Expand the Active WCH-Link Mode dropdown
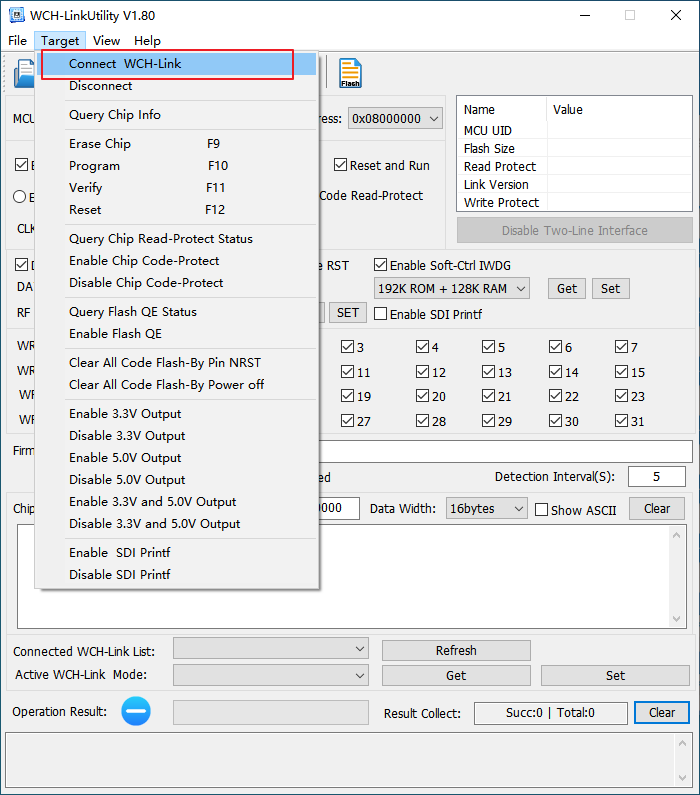The image size is (700, 795). coord(271,675)
